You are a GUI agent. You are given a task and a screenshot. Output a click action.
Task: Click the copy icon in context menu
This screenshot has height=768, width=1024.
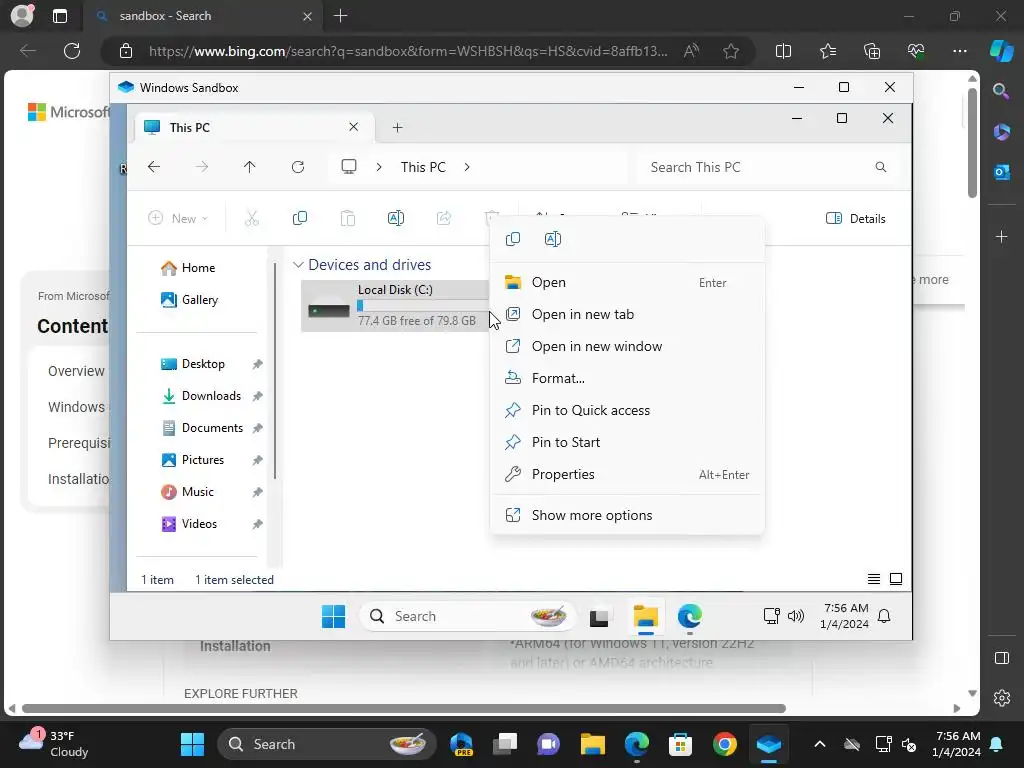513,239
